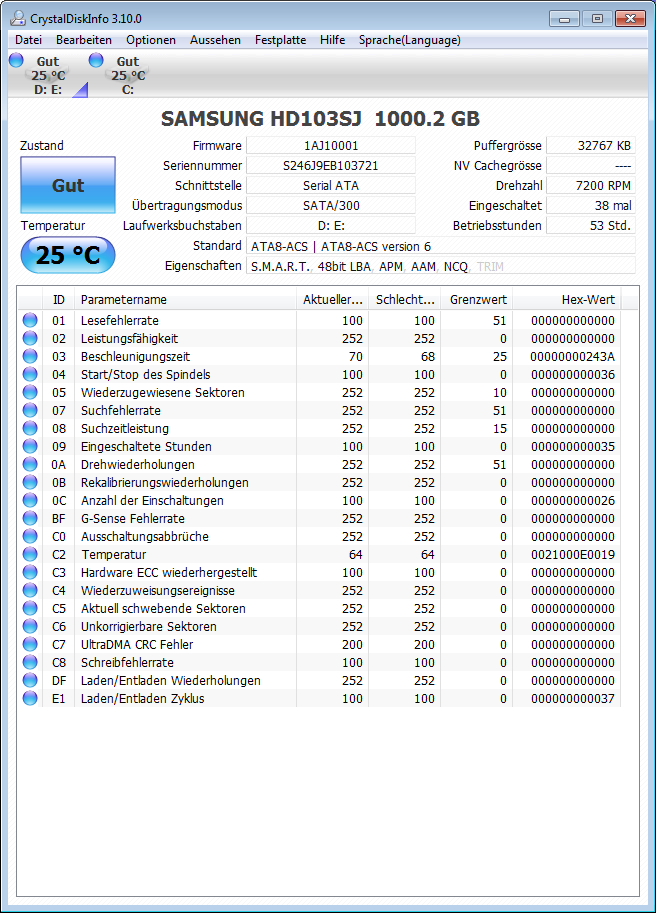Viewport: 656px width, 913px height.
Task: Click status orb for Wiederzugewiesene Sektoren
Action: tap(30, 392)
